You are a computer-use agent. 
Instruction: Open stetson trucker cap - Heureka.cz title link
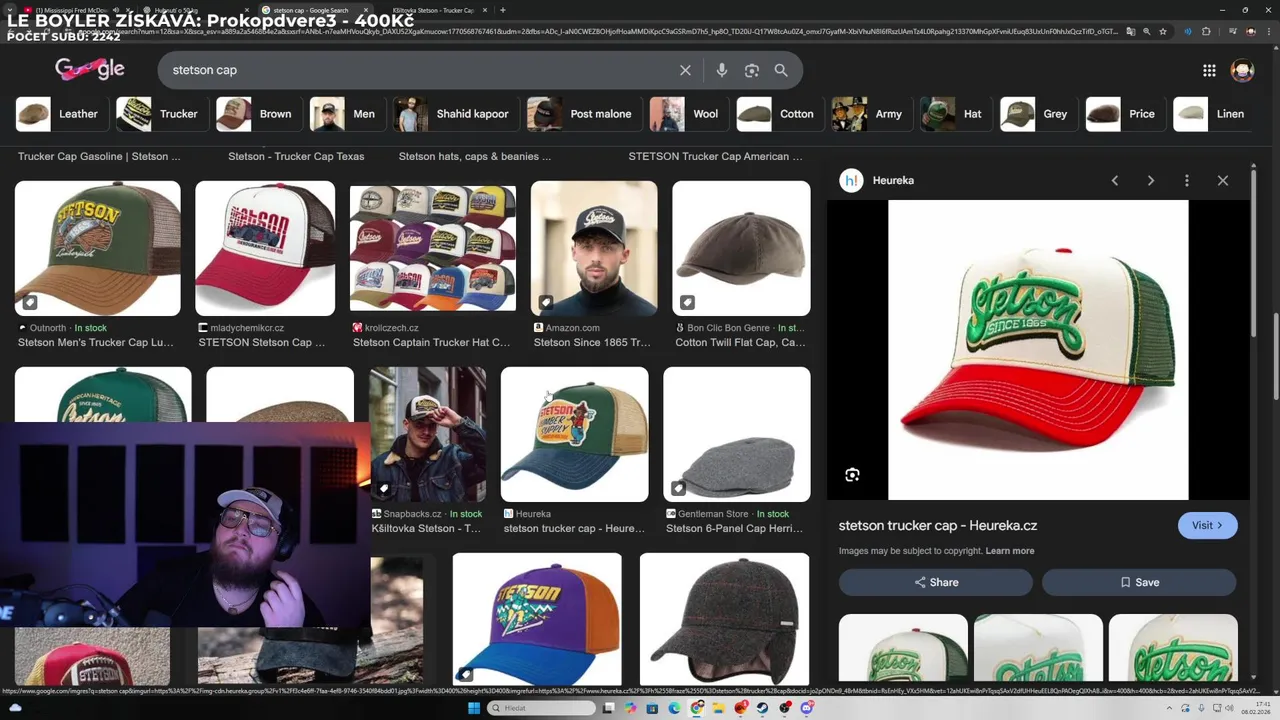coord(938,525)
